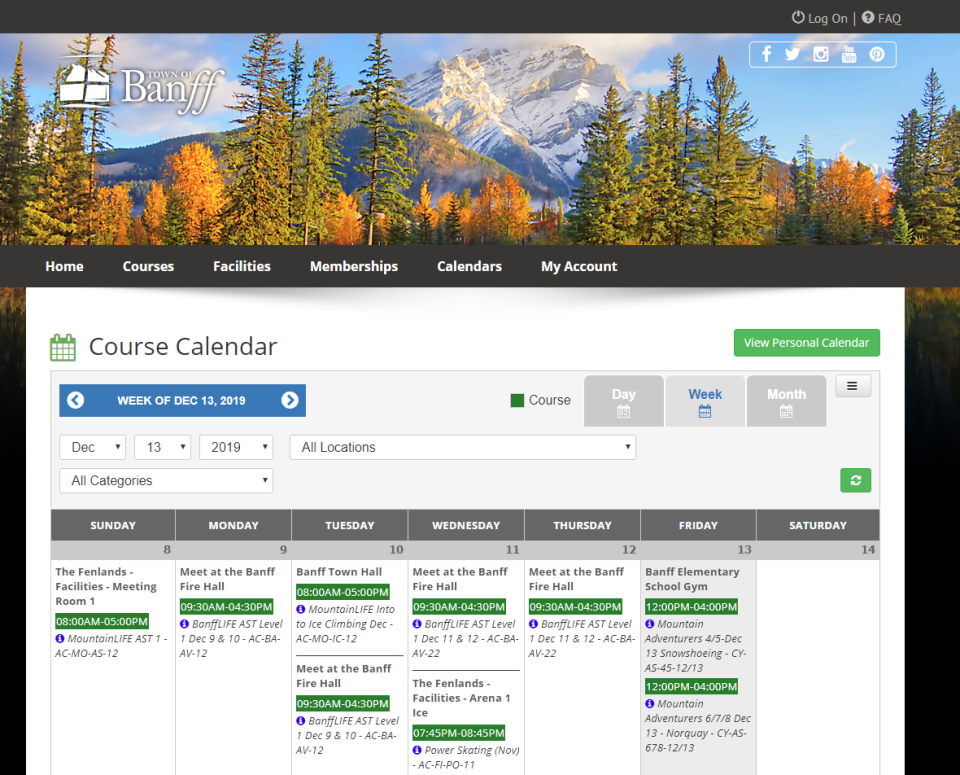960x775 pixels.
Task: Click View Personal Calendar button
Action: click(806, 343)
